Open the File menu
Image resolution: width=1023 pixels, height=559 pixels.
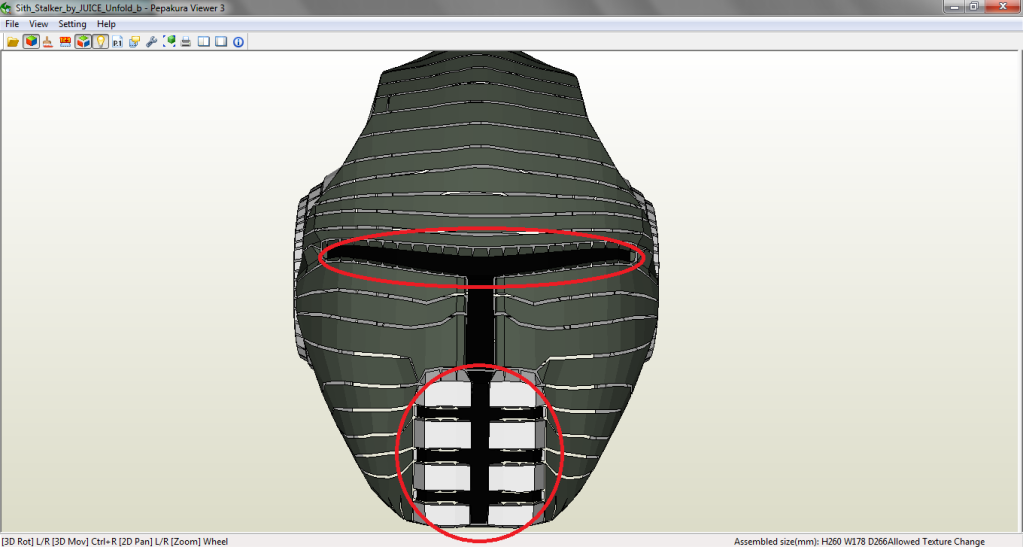(12, 23)
